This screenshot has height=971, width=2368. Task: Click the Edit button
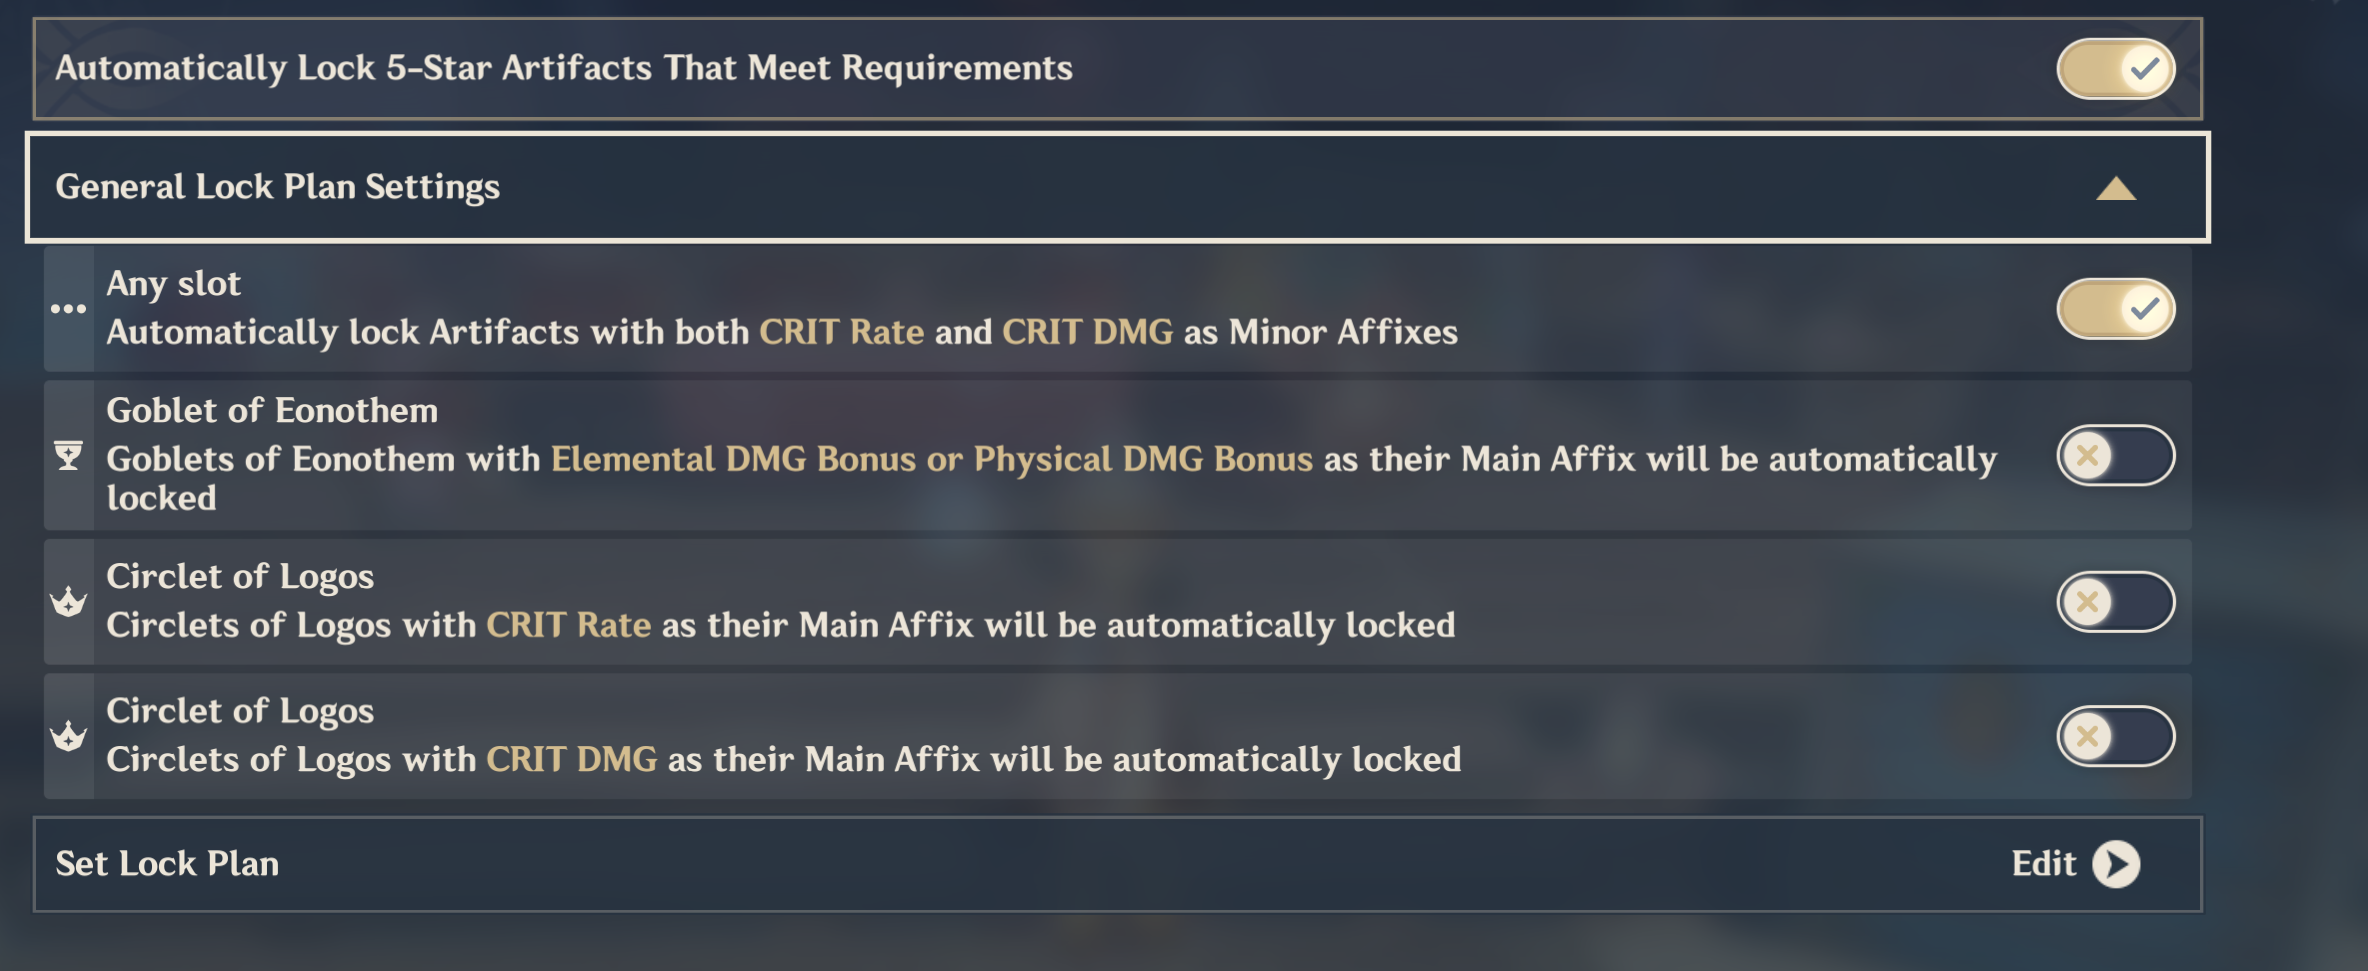click(2076, 864)
